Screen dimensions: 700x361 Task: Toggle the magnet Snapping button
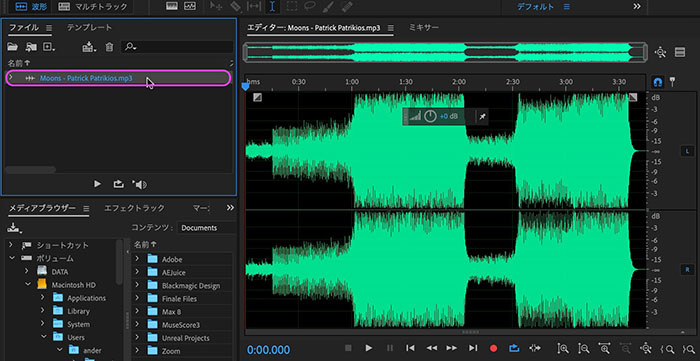tap(658, 82)
